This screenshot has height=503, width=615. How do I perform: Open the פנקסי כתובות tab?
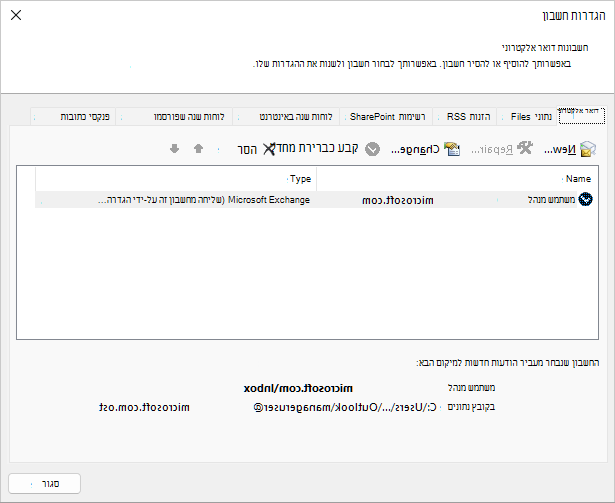(x=73, y=117)
